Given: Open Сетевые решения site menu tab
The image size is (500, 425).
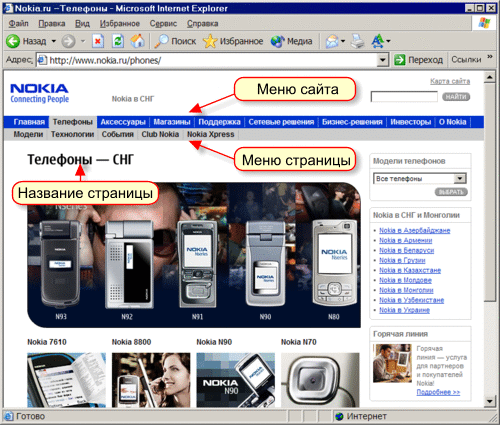Looking at the screenshot, I should pos(281,122).
